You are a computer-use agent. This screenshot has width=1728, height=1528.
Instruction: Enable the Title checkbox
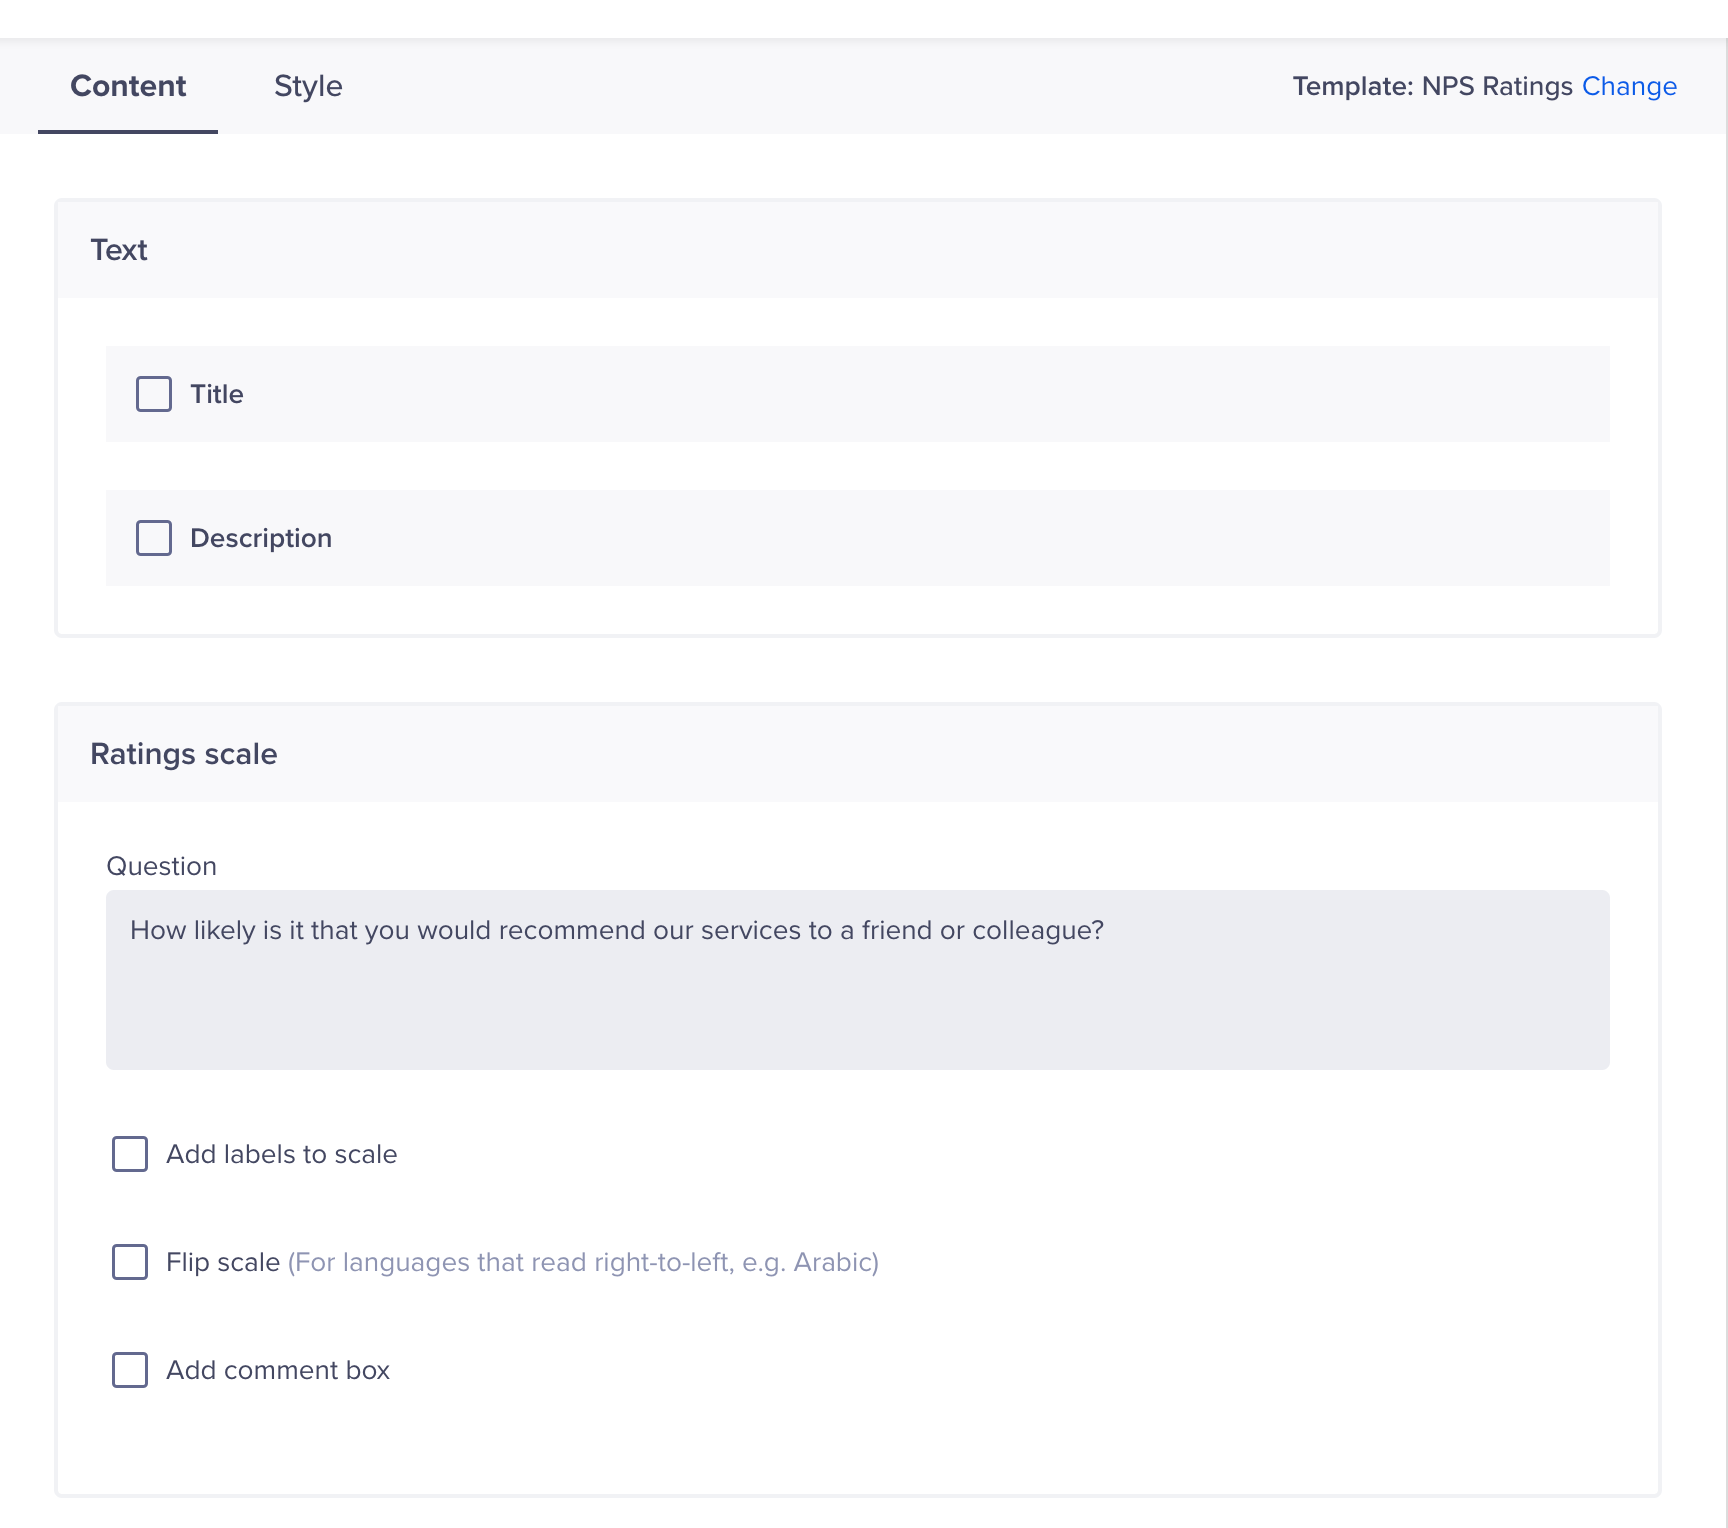pos(154,394)
